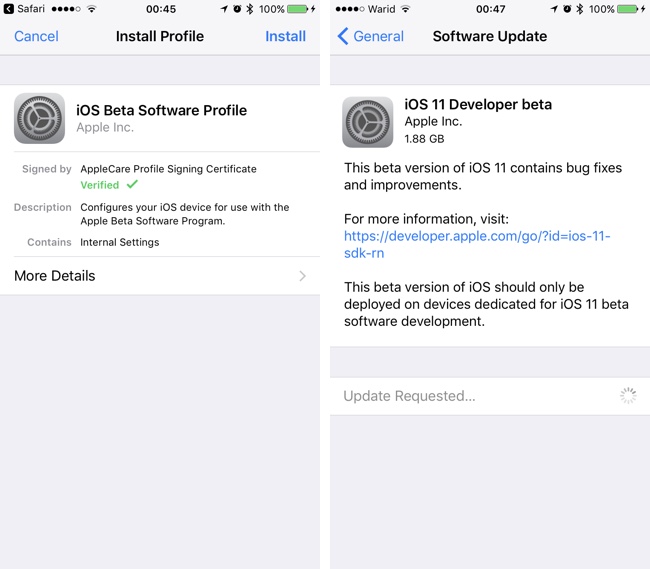650x569 pixels.
Task: Tap the right screen alarm clock icon
Action: tap(567, 9)
